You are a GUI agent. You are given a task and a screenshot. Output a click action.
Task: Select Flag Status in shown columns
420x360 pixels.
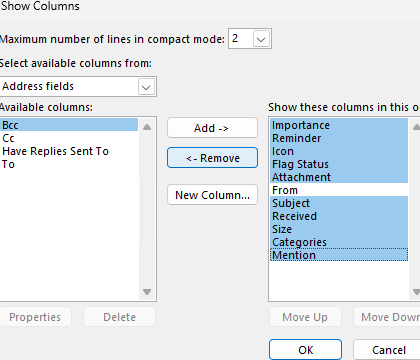click(x=339, y=164)
